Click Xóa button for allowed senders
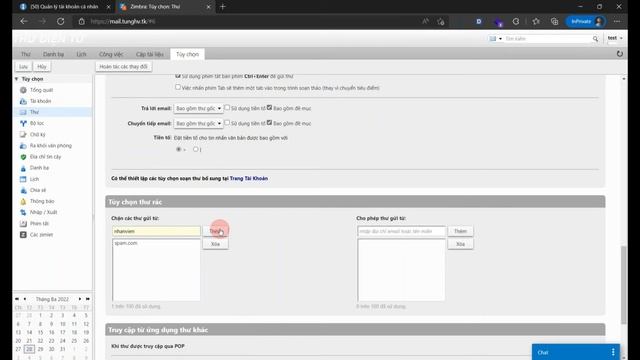Viewport: 640px width, 360px height. pyautogui.click(x=460, y=244)
